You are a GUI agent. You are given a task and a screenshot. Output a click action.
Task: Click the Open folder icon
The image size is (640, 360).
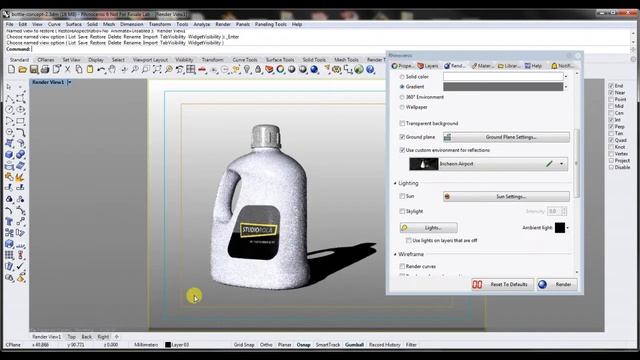coord(23,69)
